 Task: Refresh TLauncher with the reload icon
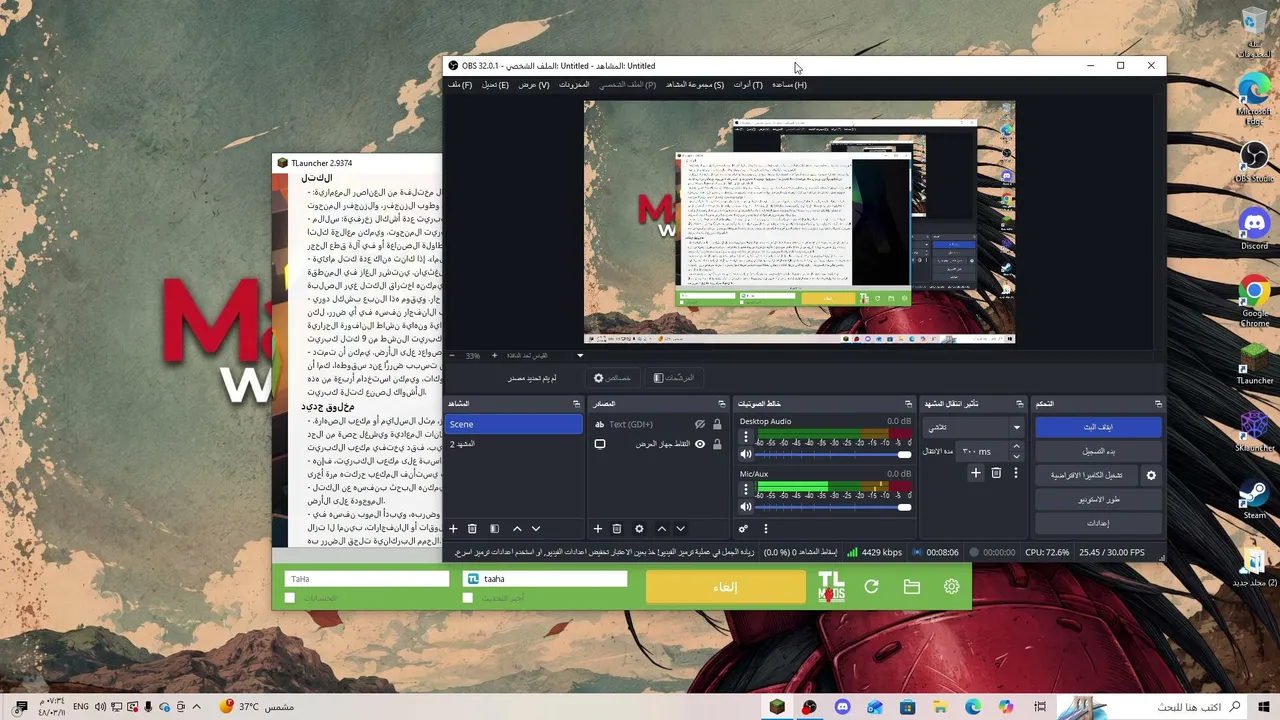871,587
